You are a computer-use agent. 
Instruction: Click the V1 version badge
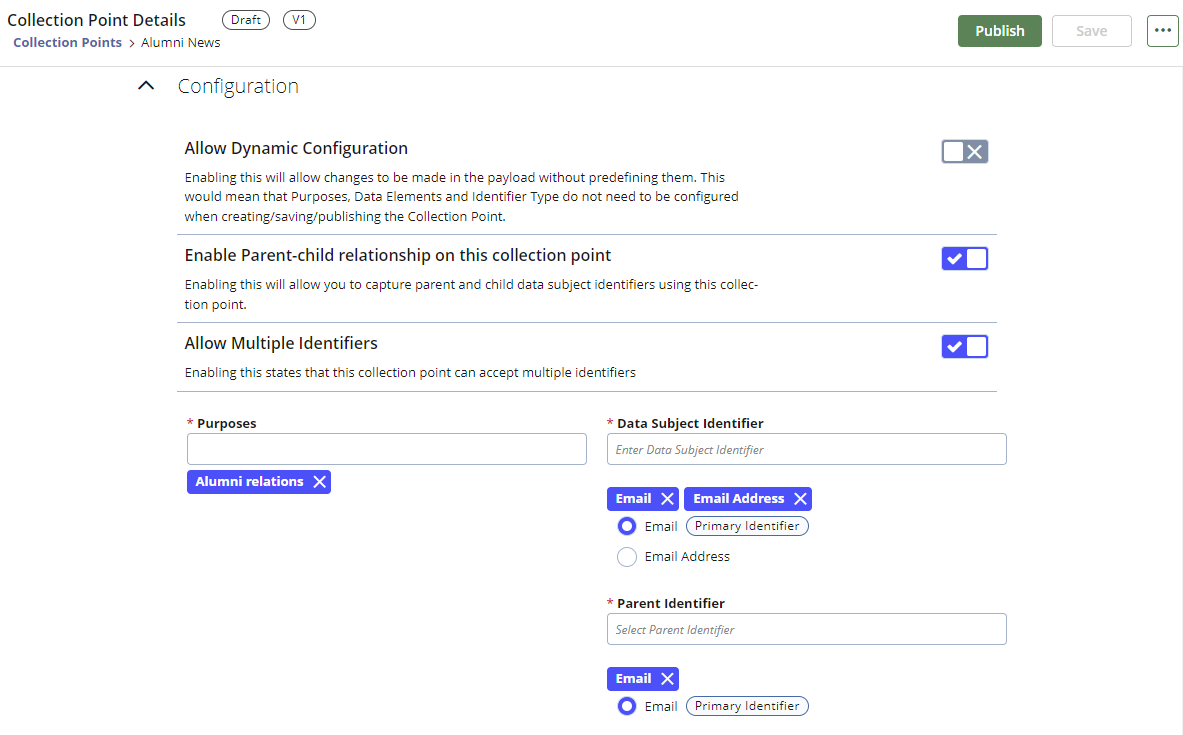(x=298, y=19)
